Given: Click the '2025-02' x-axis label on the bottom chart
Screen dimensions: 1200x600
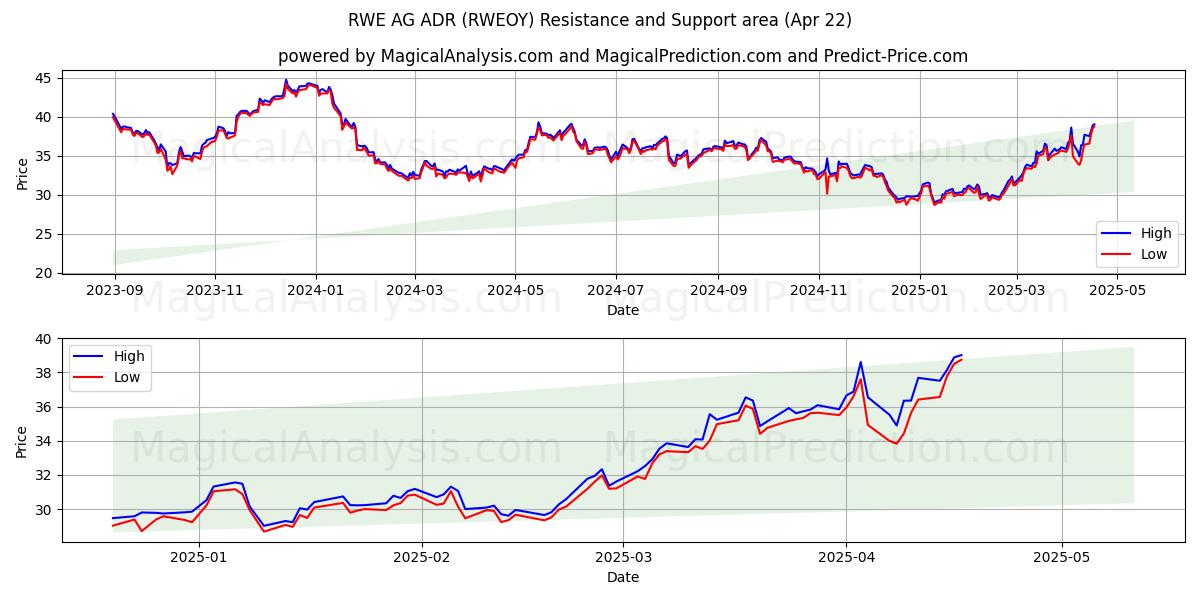Looking at the screenshot, I should click(x=422, y=559).
